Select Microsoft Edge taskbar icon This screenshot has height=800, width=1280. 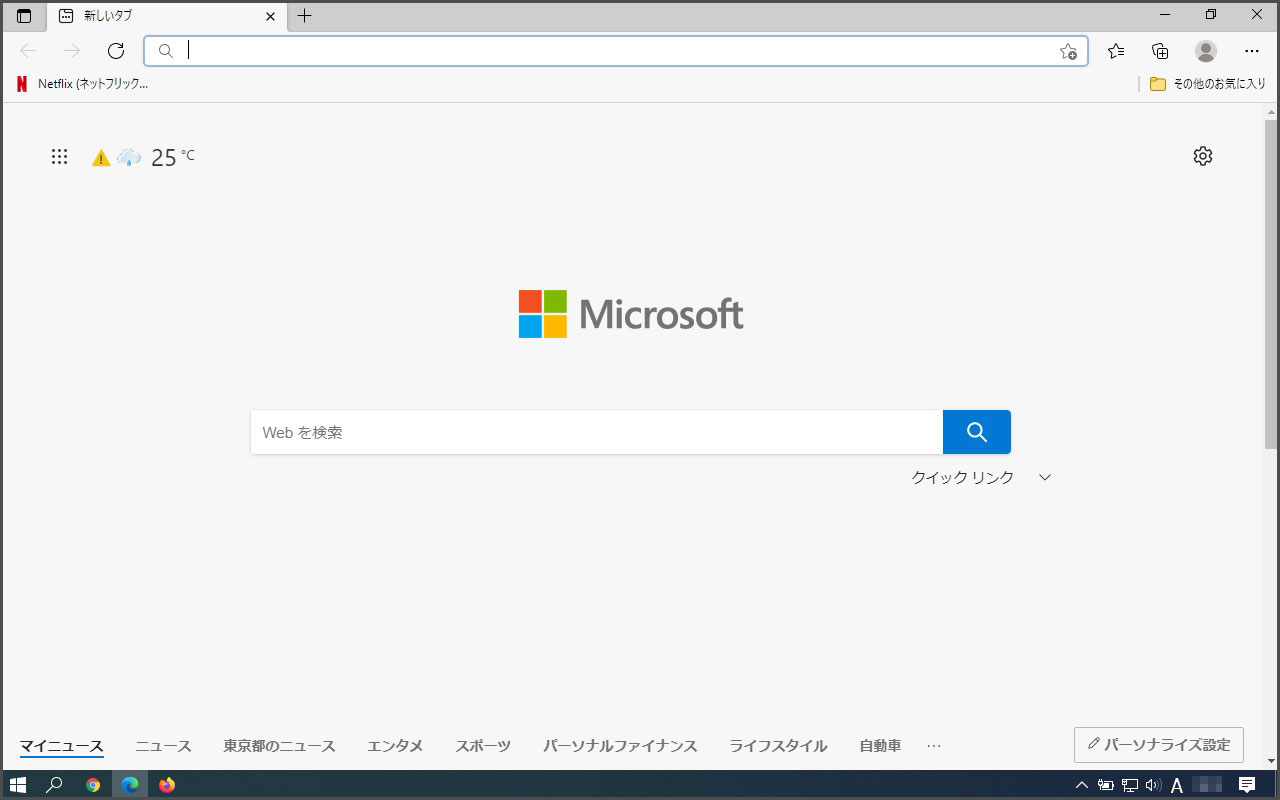click(x=130, y=785)
